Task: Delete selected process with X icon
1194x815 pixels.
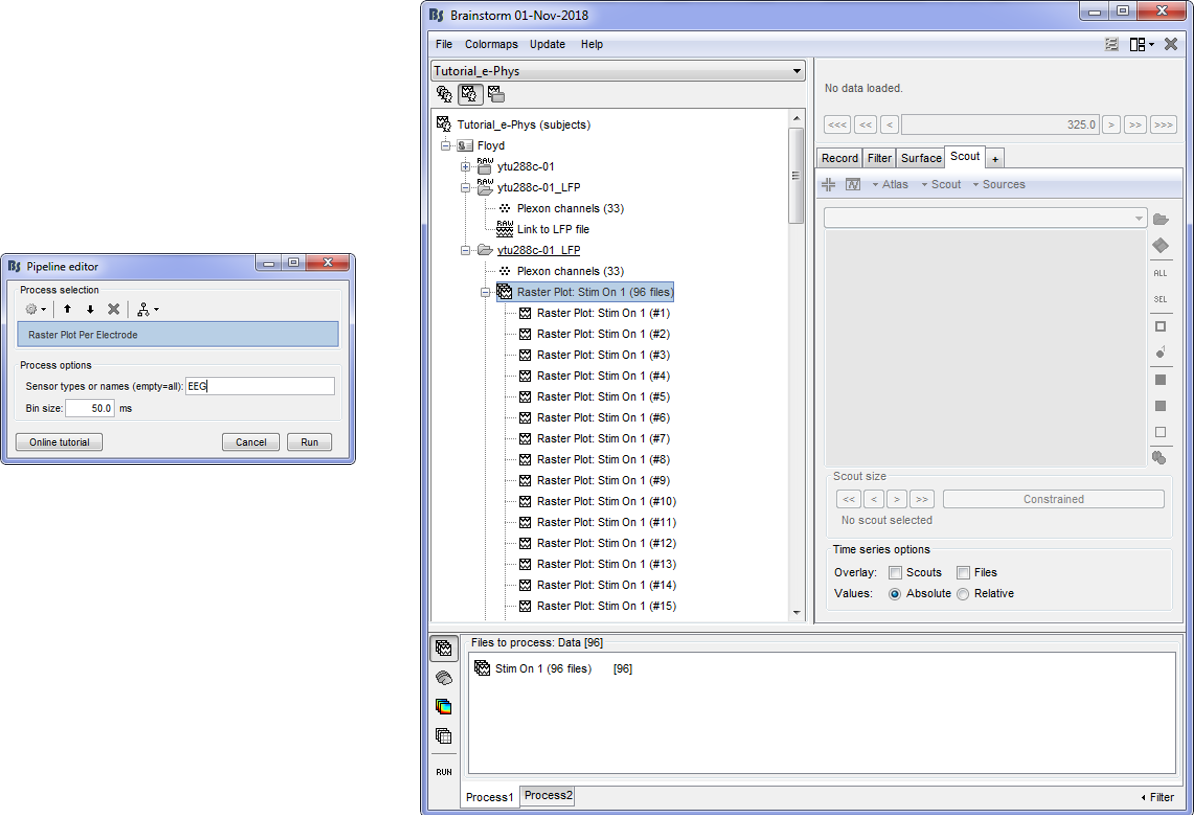Action: pos(113,310)
